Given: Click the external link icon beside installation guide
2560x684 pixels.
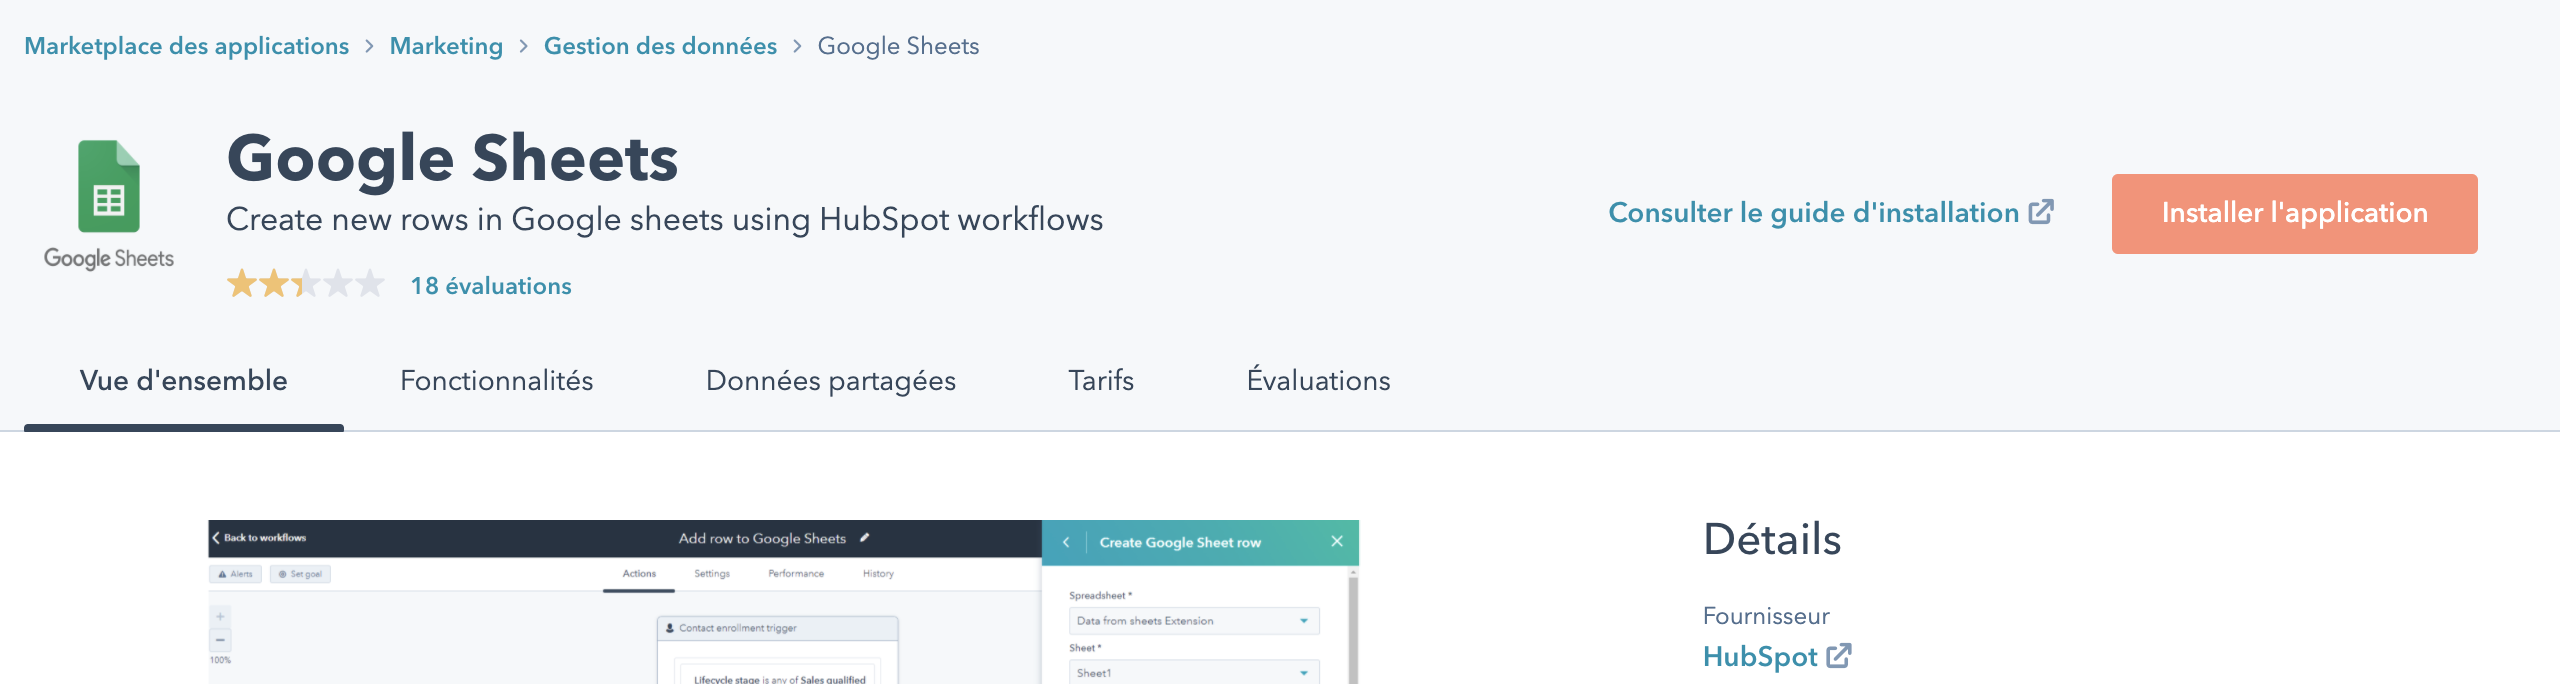Looking at the screenshot, I should (2041, 212).
